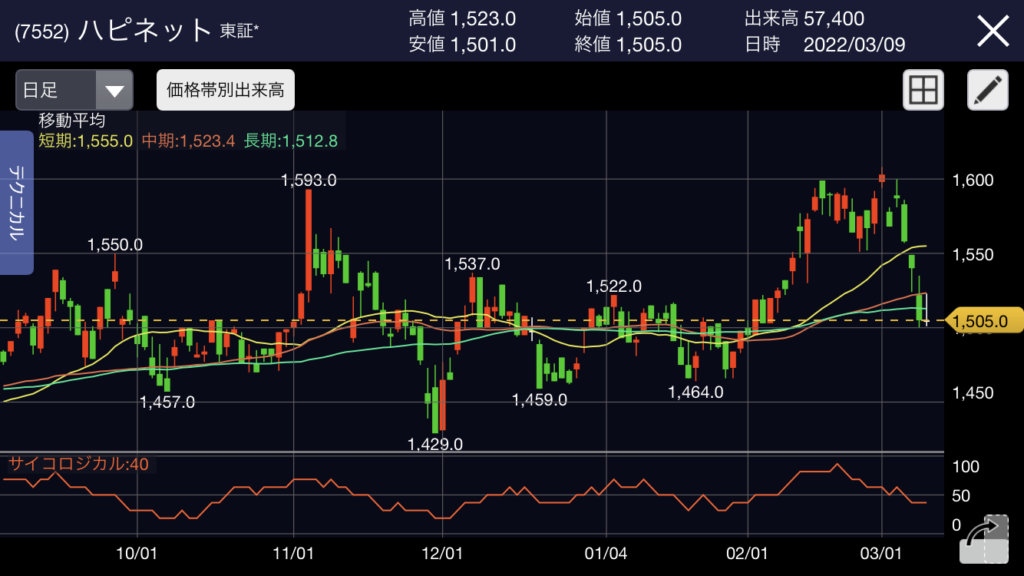The height and width of the screenshot is (576, 1024).
Task: Tap the 1,522.0 peak label
Action: [x=614, y=286]
